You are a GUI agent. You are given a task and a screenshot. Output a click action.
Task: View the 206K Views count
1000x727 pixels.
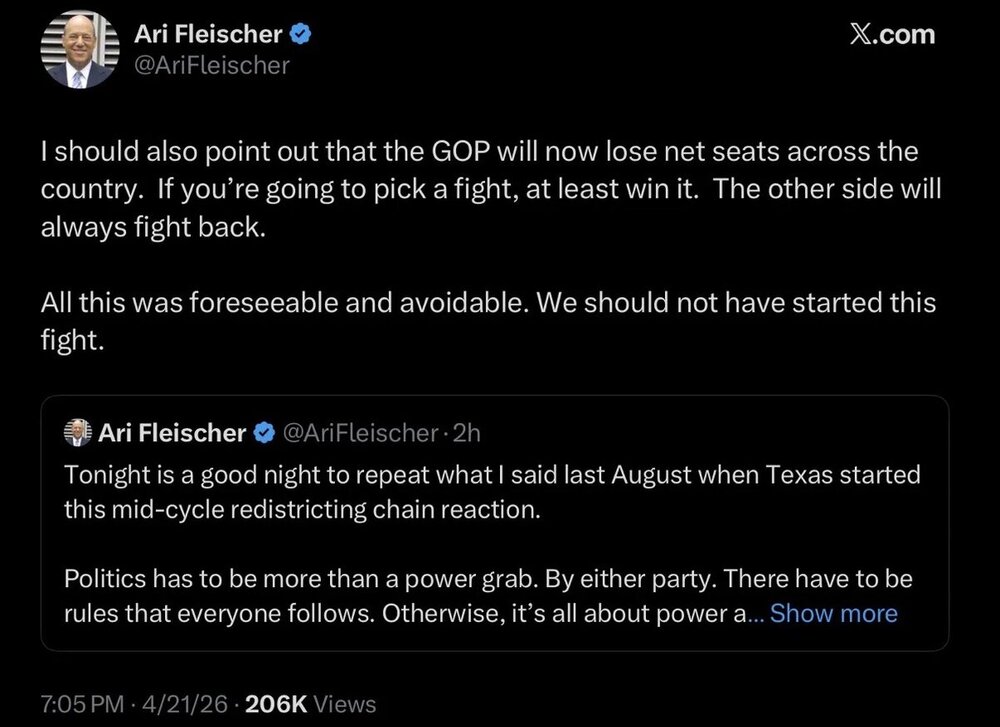[310, 704]
